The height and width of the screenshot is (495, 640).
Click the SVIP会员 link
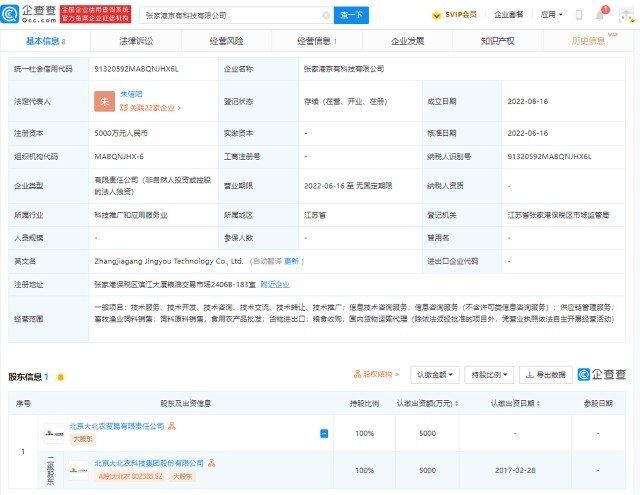point(461,15)
